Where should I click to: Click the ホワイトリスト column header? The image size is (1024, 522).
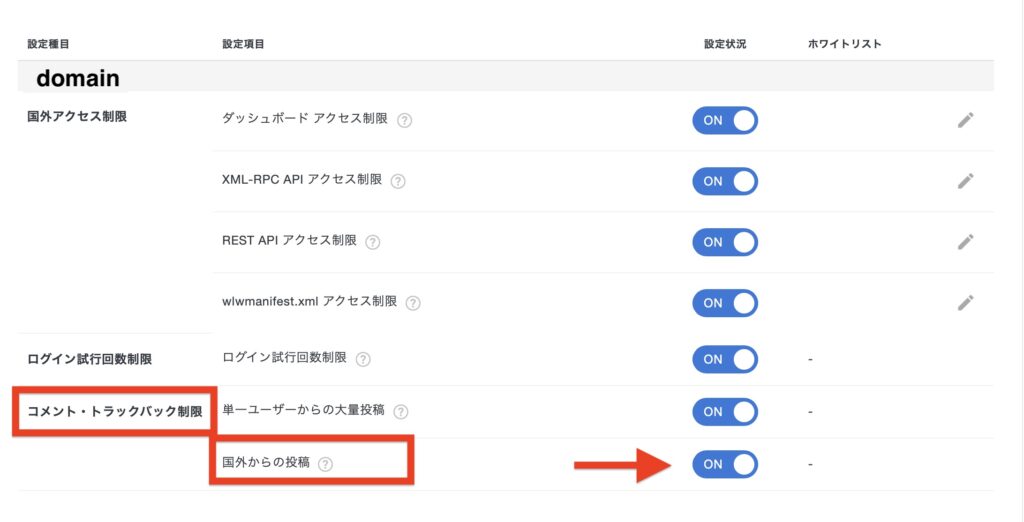click(844, 44)
